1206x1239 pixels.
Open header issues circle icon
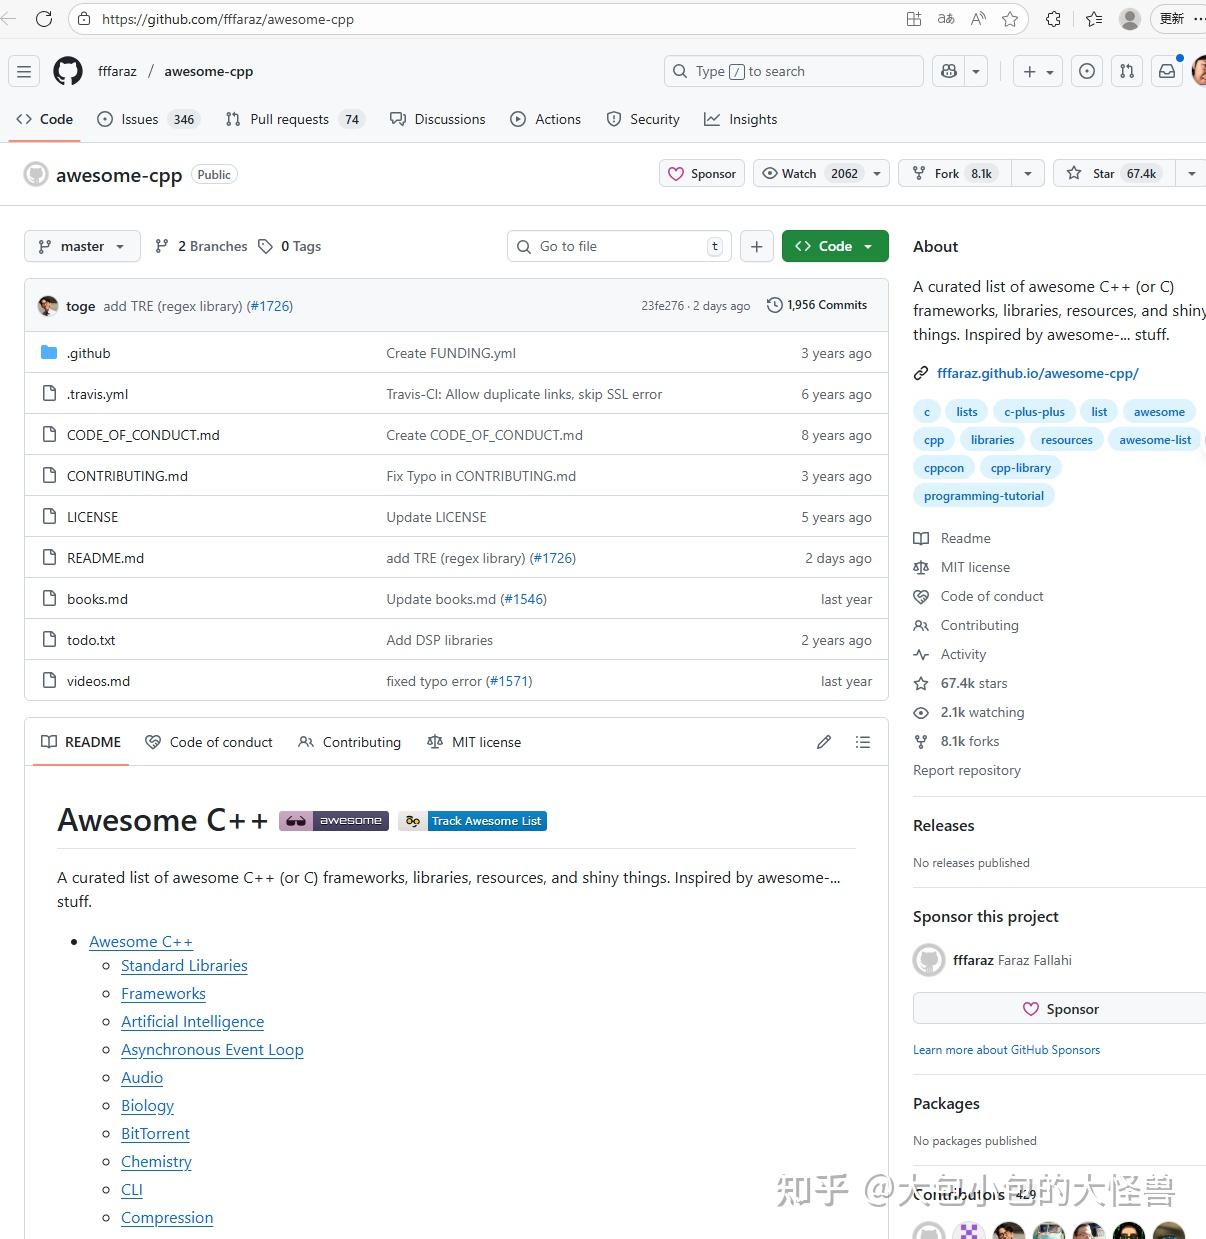(x=1087, y=71)
